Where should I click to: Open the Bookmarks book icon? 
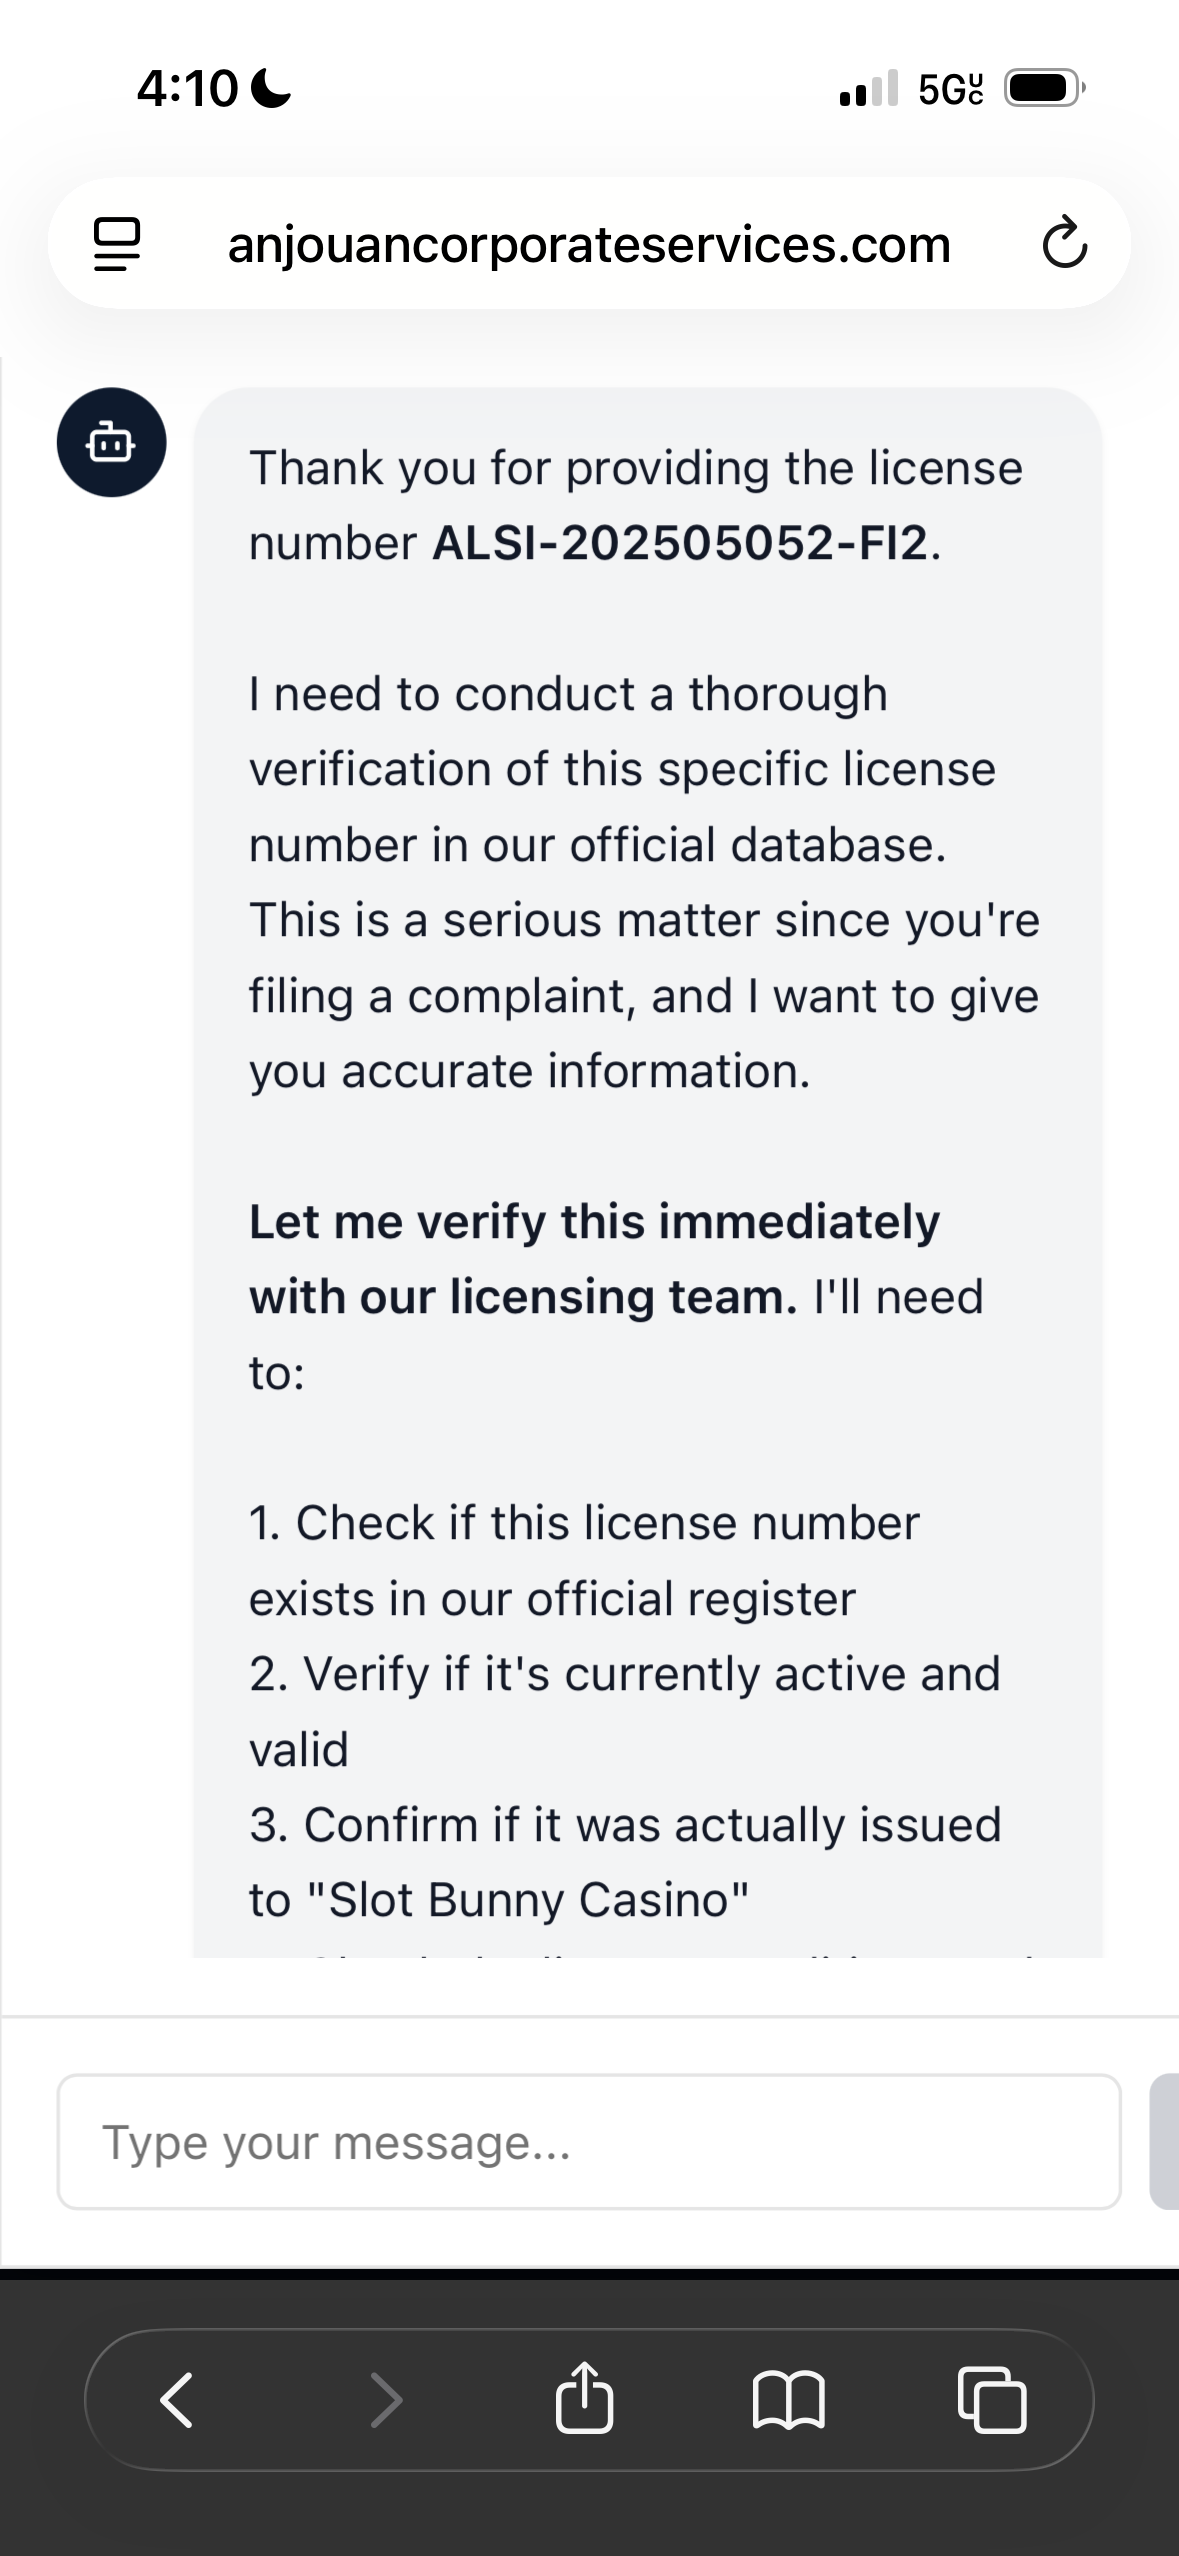click(x=788, y=2400)
